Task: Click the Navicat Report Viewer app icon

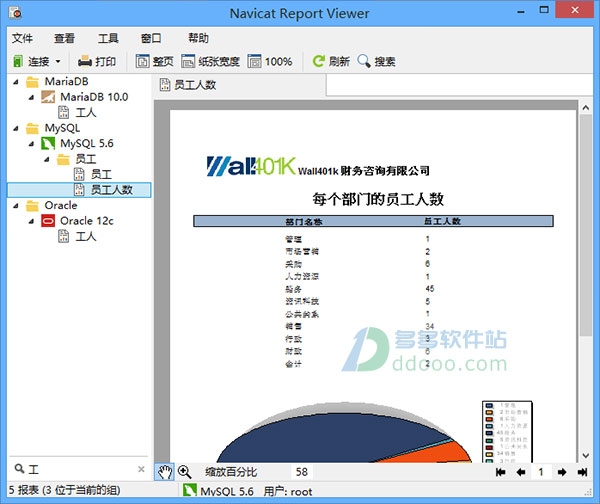Action: pyautogui.click(x=15, y=13)
